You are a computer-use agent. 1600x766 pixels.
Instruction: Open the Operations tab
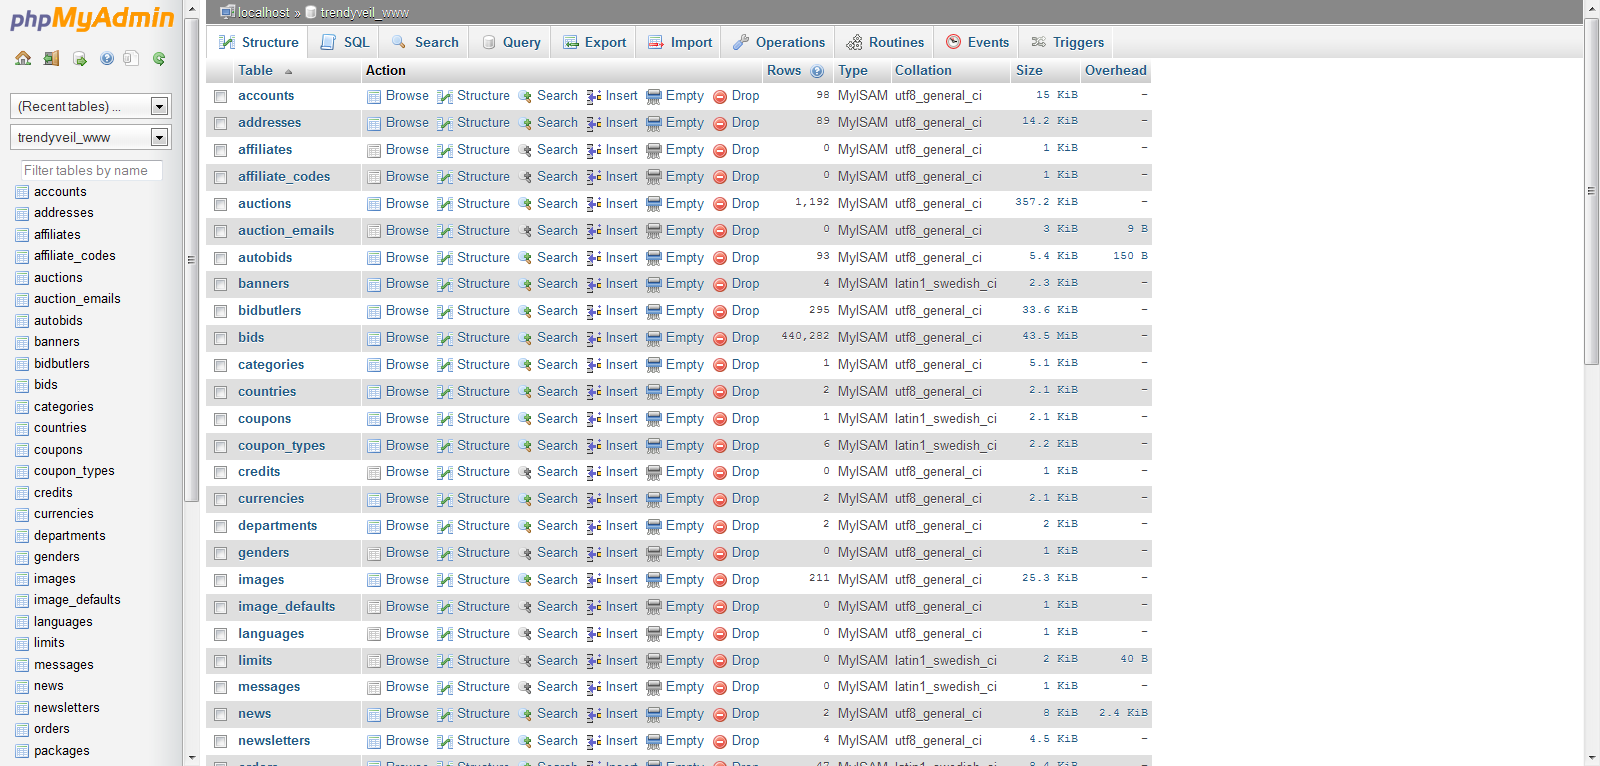779,42
